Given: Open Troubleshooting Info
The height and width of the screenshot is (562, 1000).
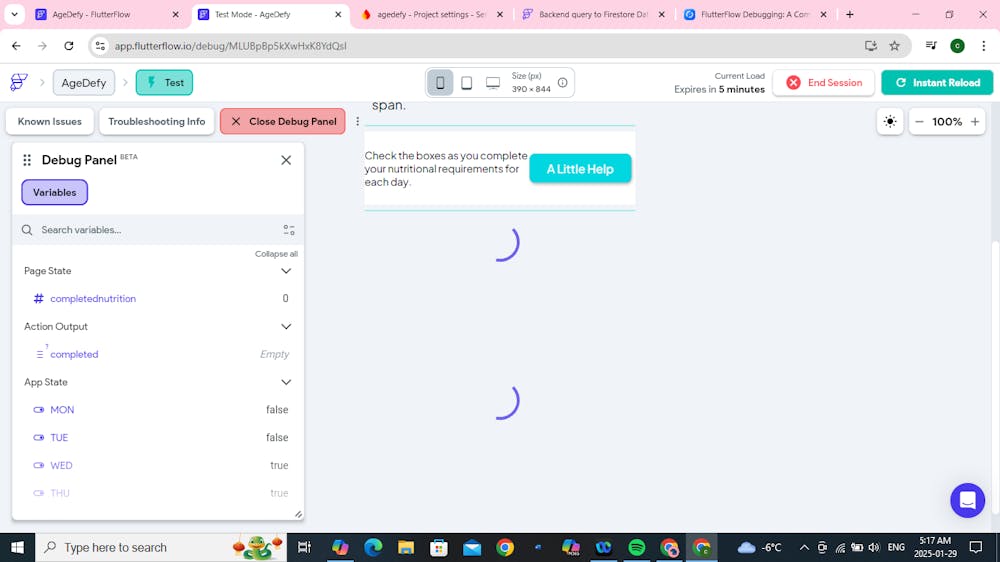Looking at the screenshot, I should (156, 121).
